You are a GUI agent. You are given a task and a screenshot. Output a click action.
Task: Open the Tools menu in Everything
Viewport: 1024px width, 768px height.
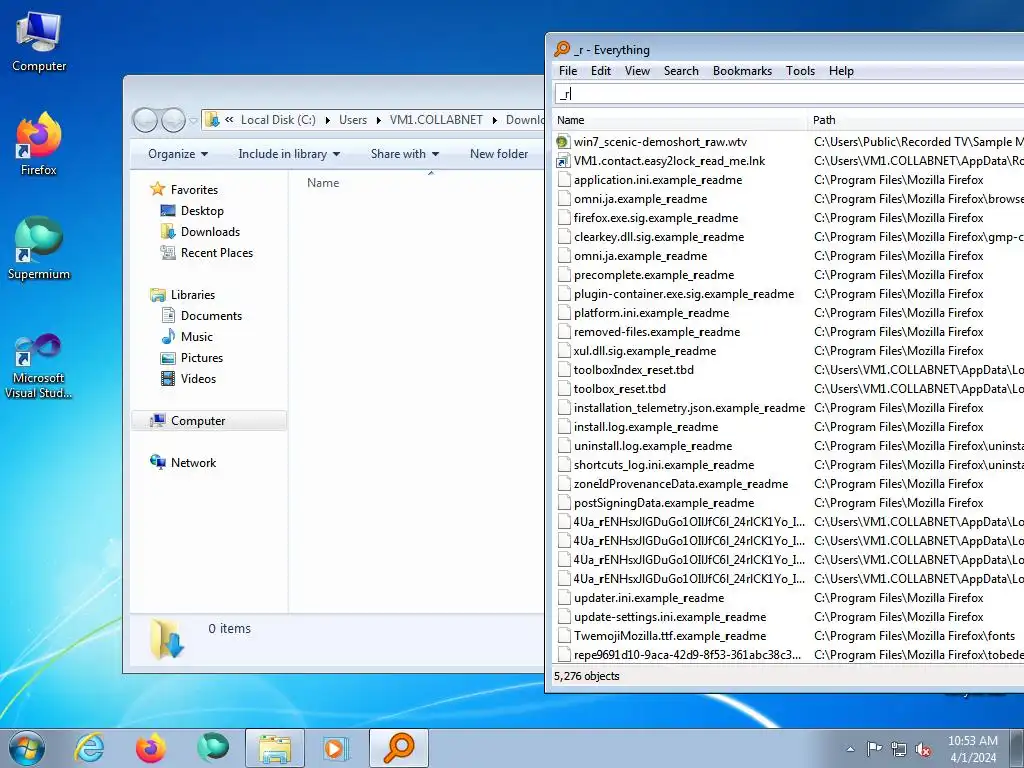(800, 71)
